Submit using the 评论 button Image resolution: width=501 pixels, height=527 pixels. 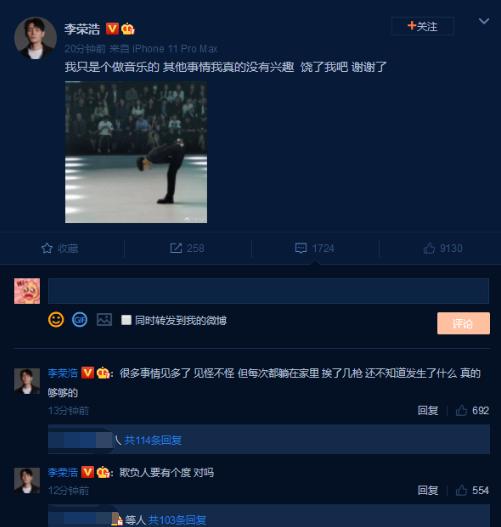click(x=463, y=323)
